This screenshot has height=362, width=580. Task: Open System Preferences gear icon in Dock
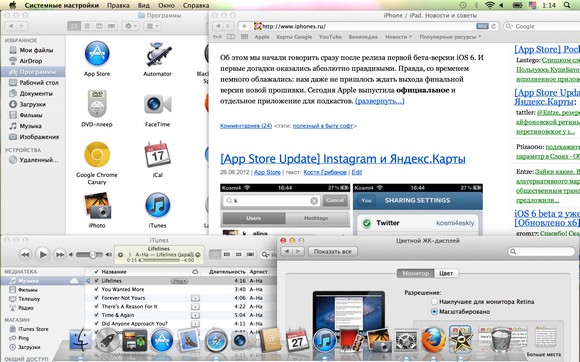(406, 340)
